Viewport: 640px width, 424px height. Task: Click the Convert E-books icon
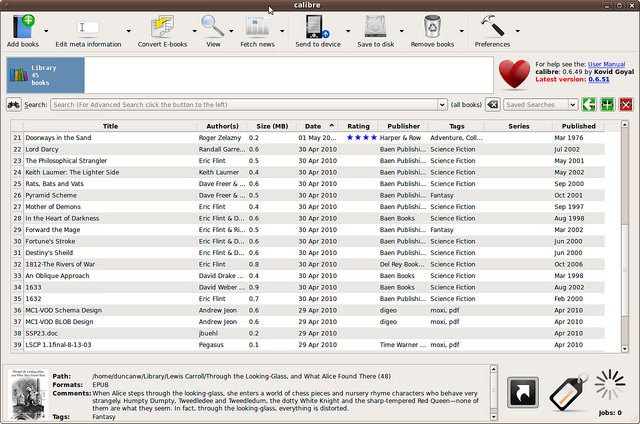162,27
